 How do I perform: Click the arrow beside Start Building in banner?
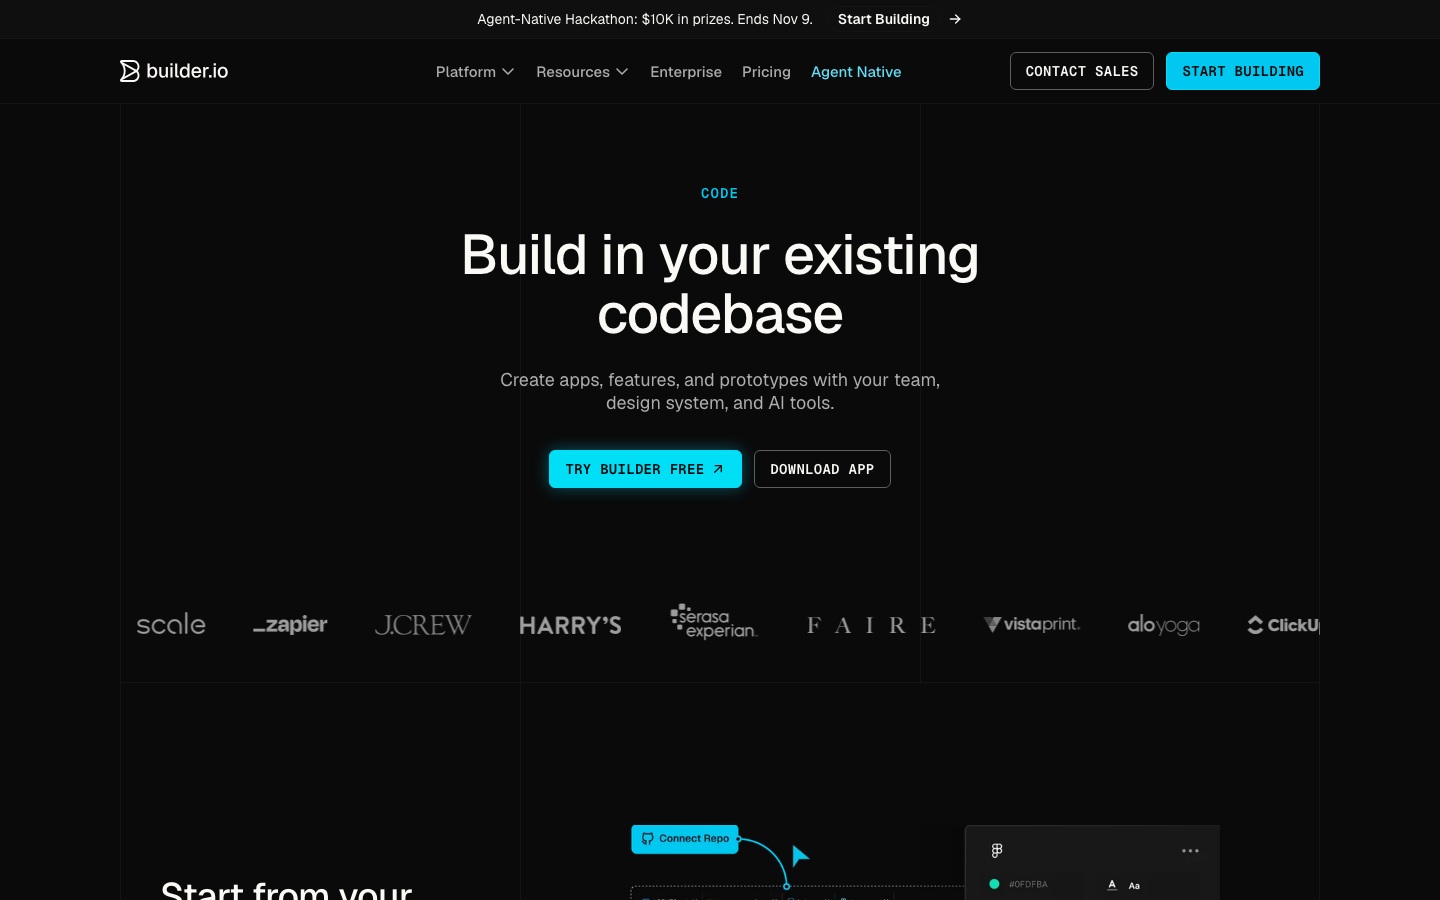click(x=955, y=19)
